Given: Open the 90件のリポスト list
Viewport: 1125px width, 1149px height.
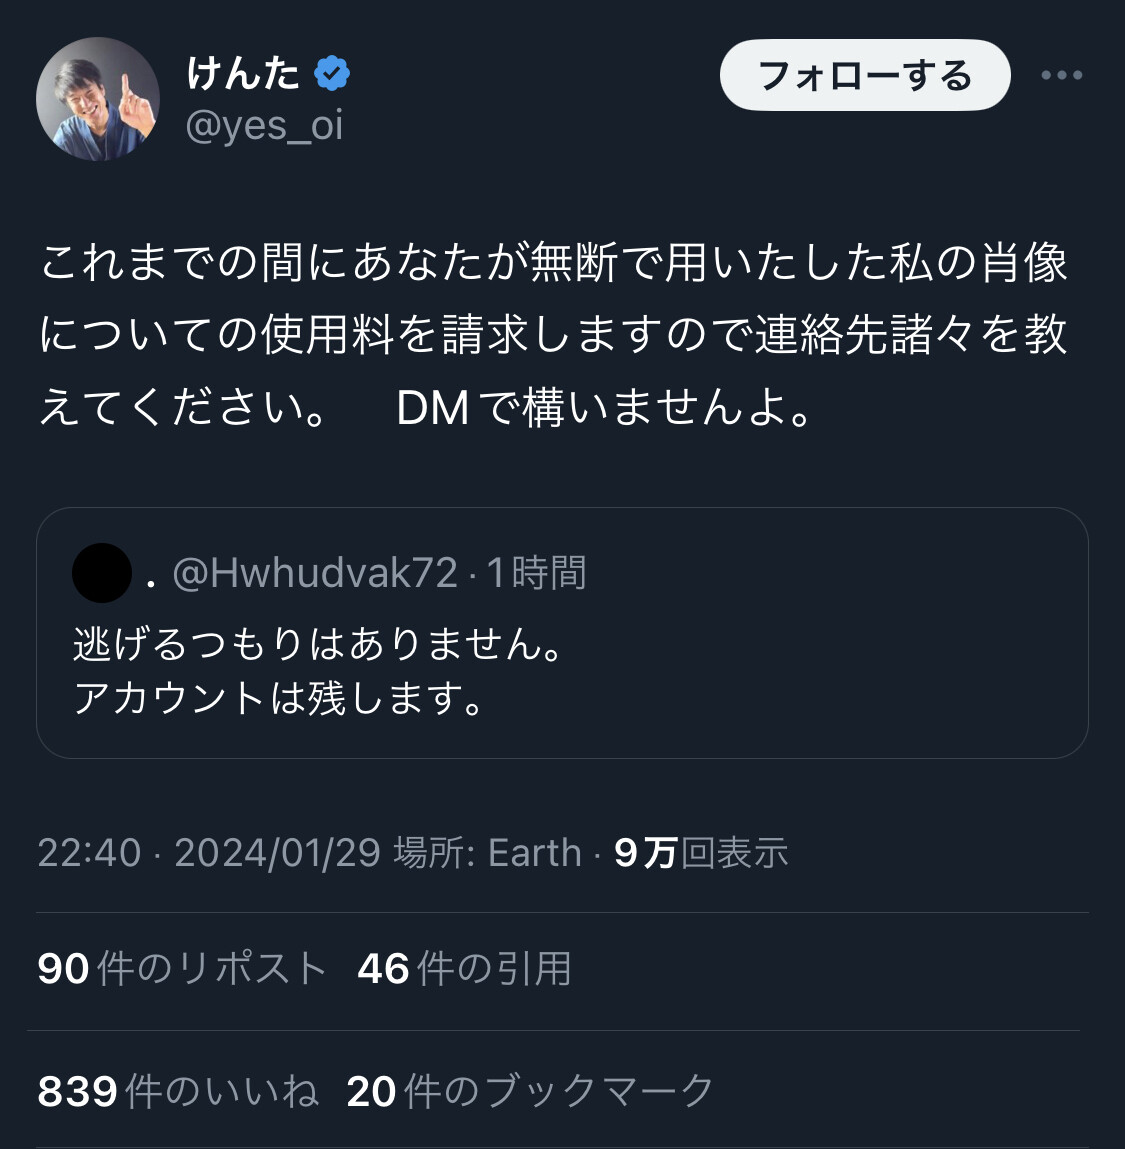Looking at the screenshot, I should [x=183, y=968].
